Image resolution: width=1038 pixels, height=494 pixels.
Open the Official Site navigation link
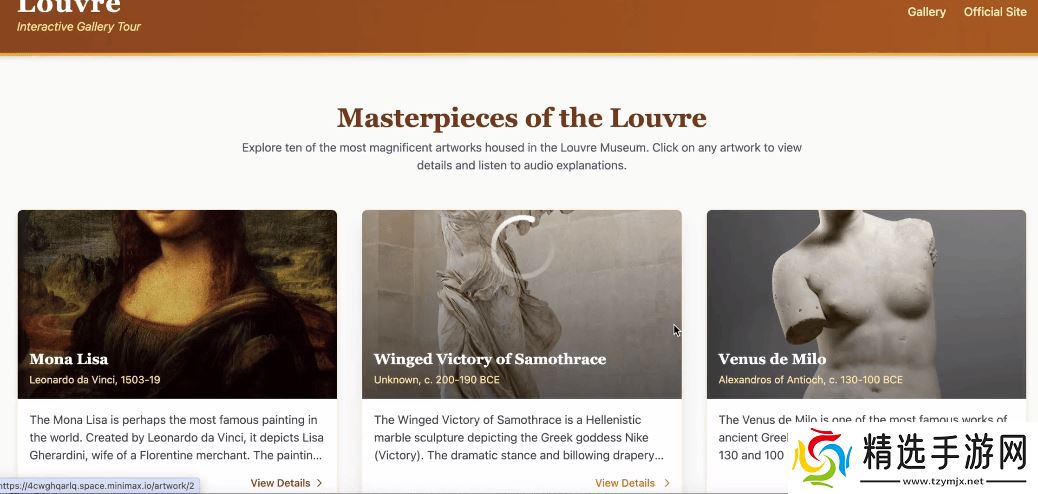click(995, 12)
